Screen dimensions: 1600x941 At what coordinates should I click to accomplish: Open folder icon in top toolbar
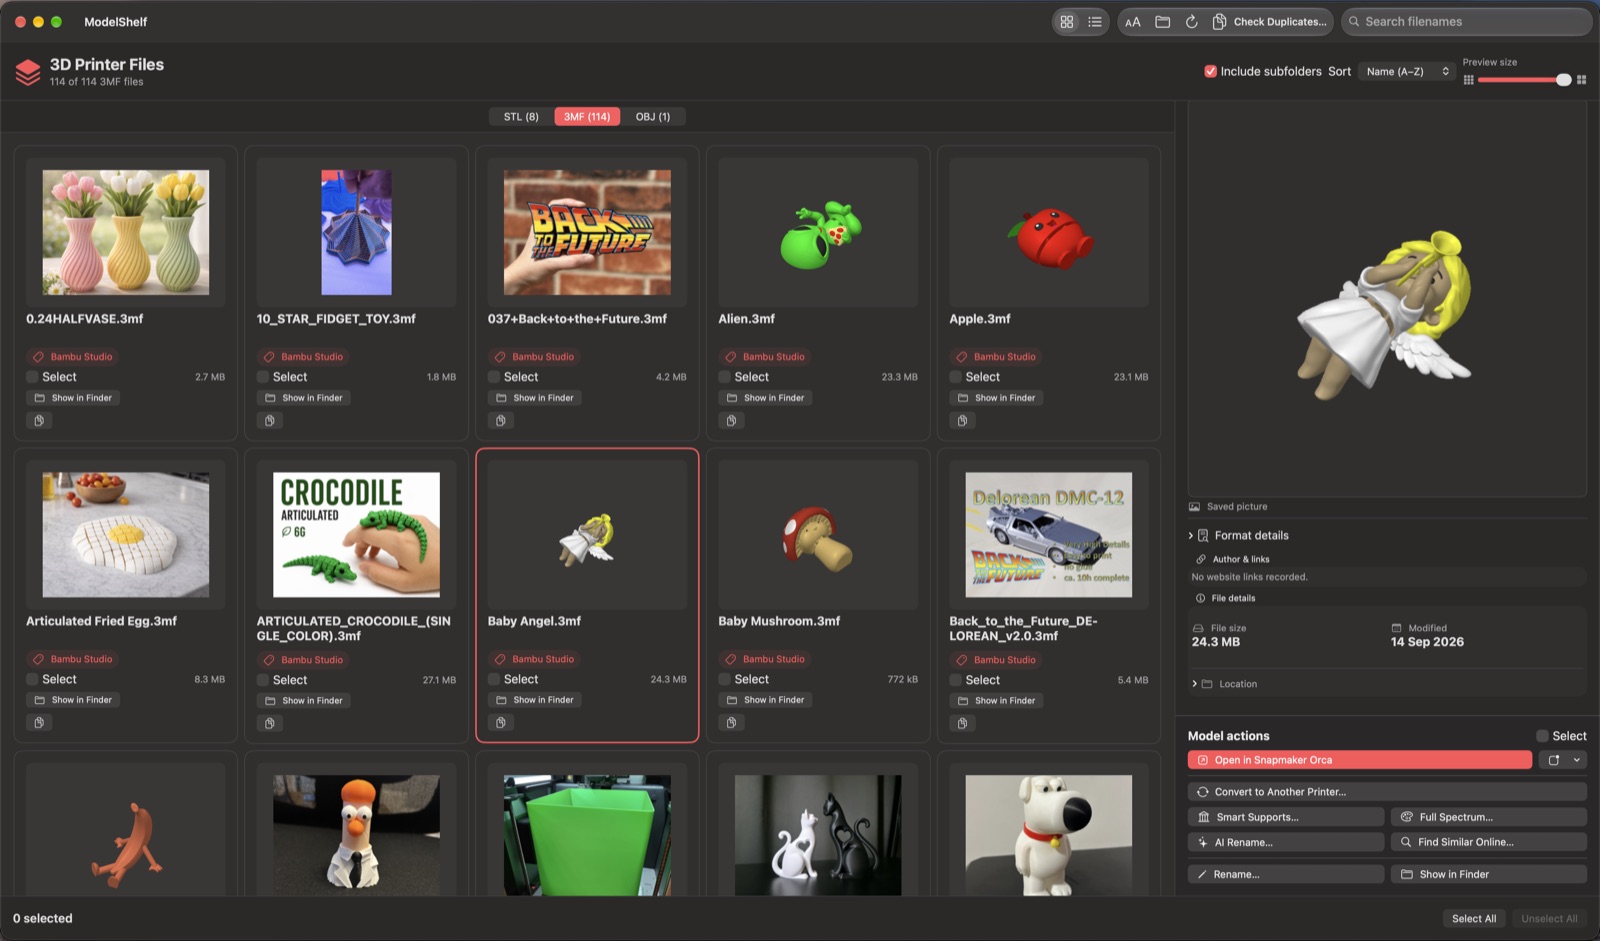[1162, 21]
